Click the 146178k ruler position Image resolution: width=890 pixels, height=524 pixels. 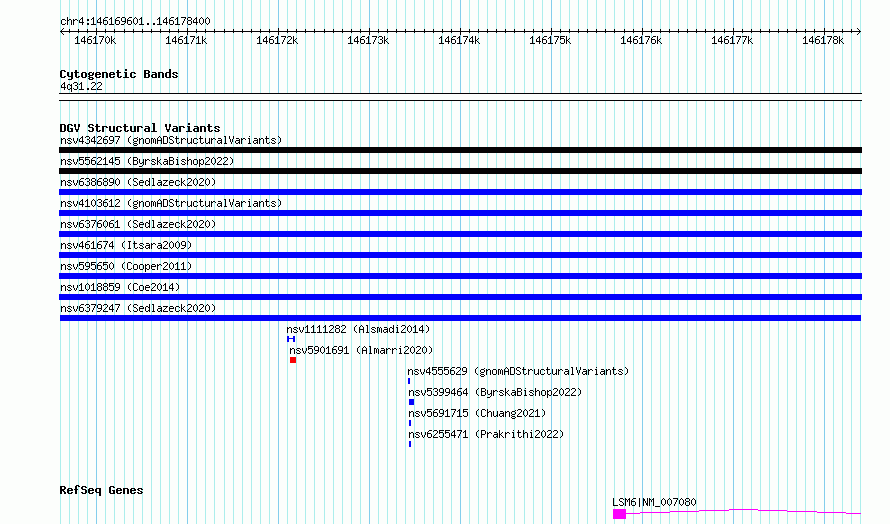pos(823,40)
